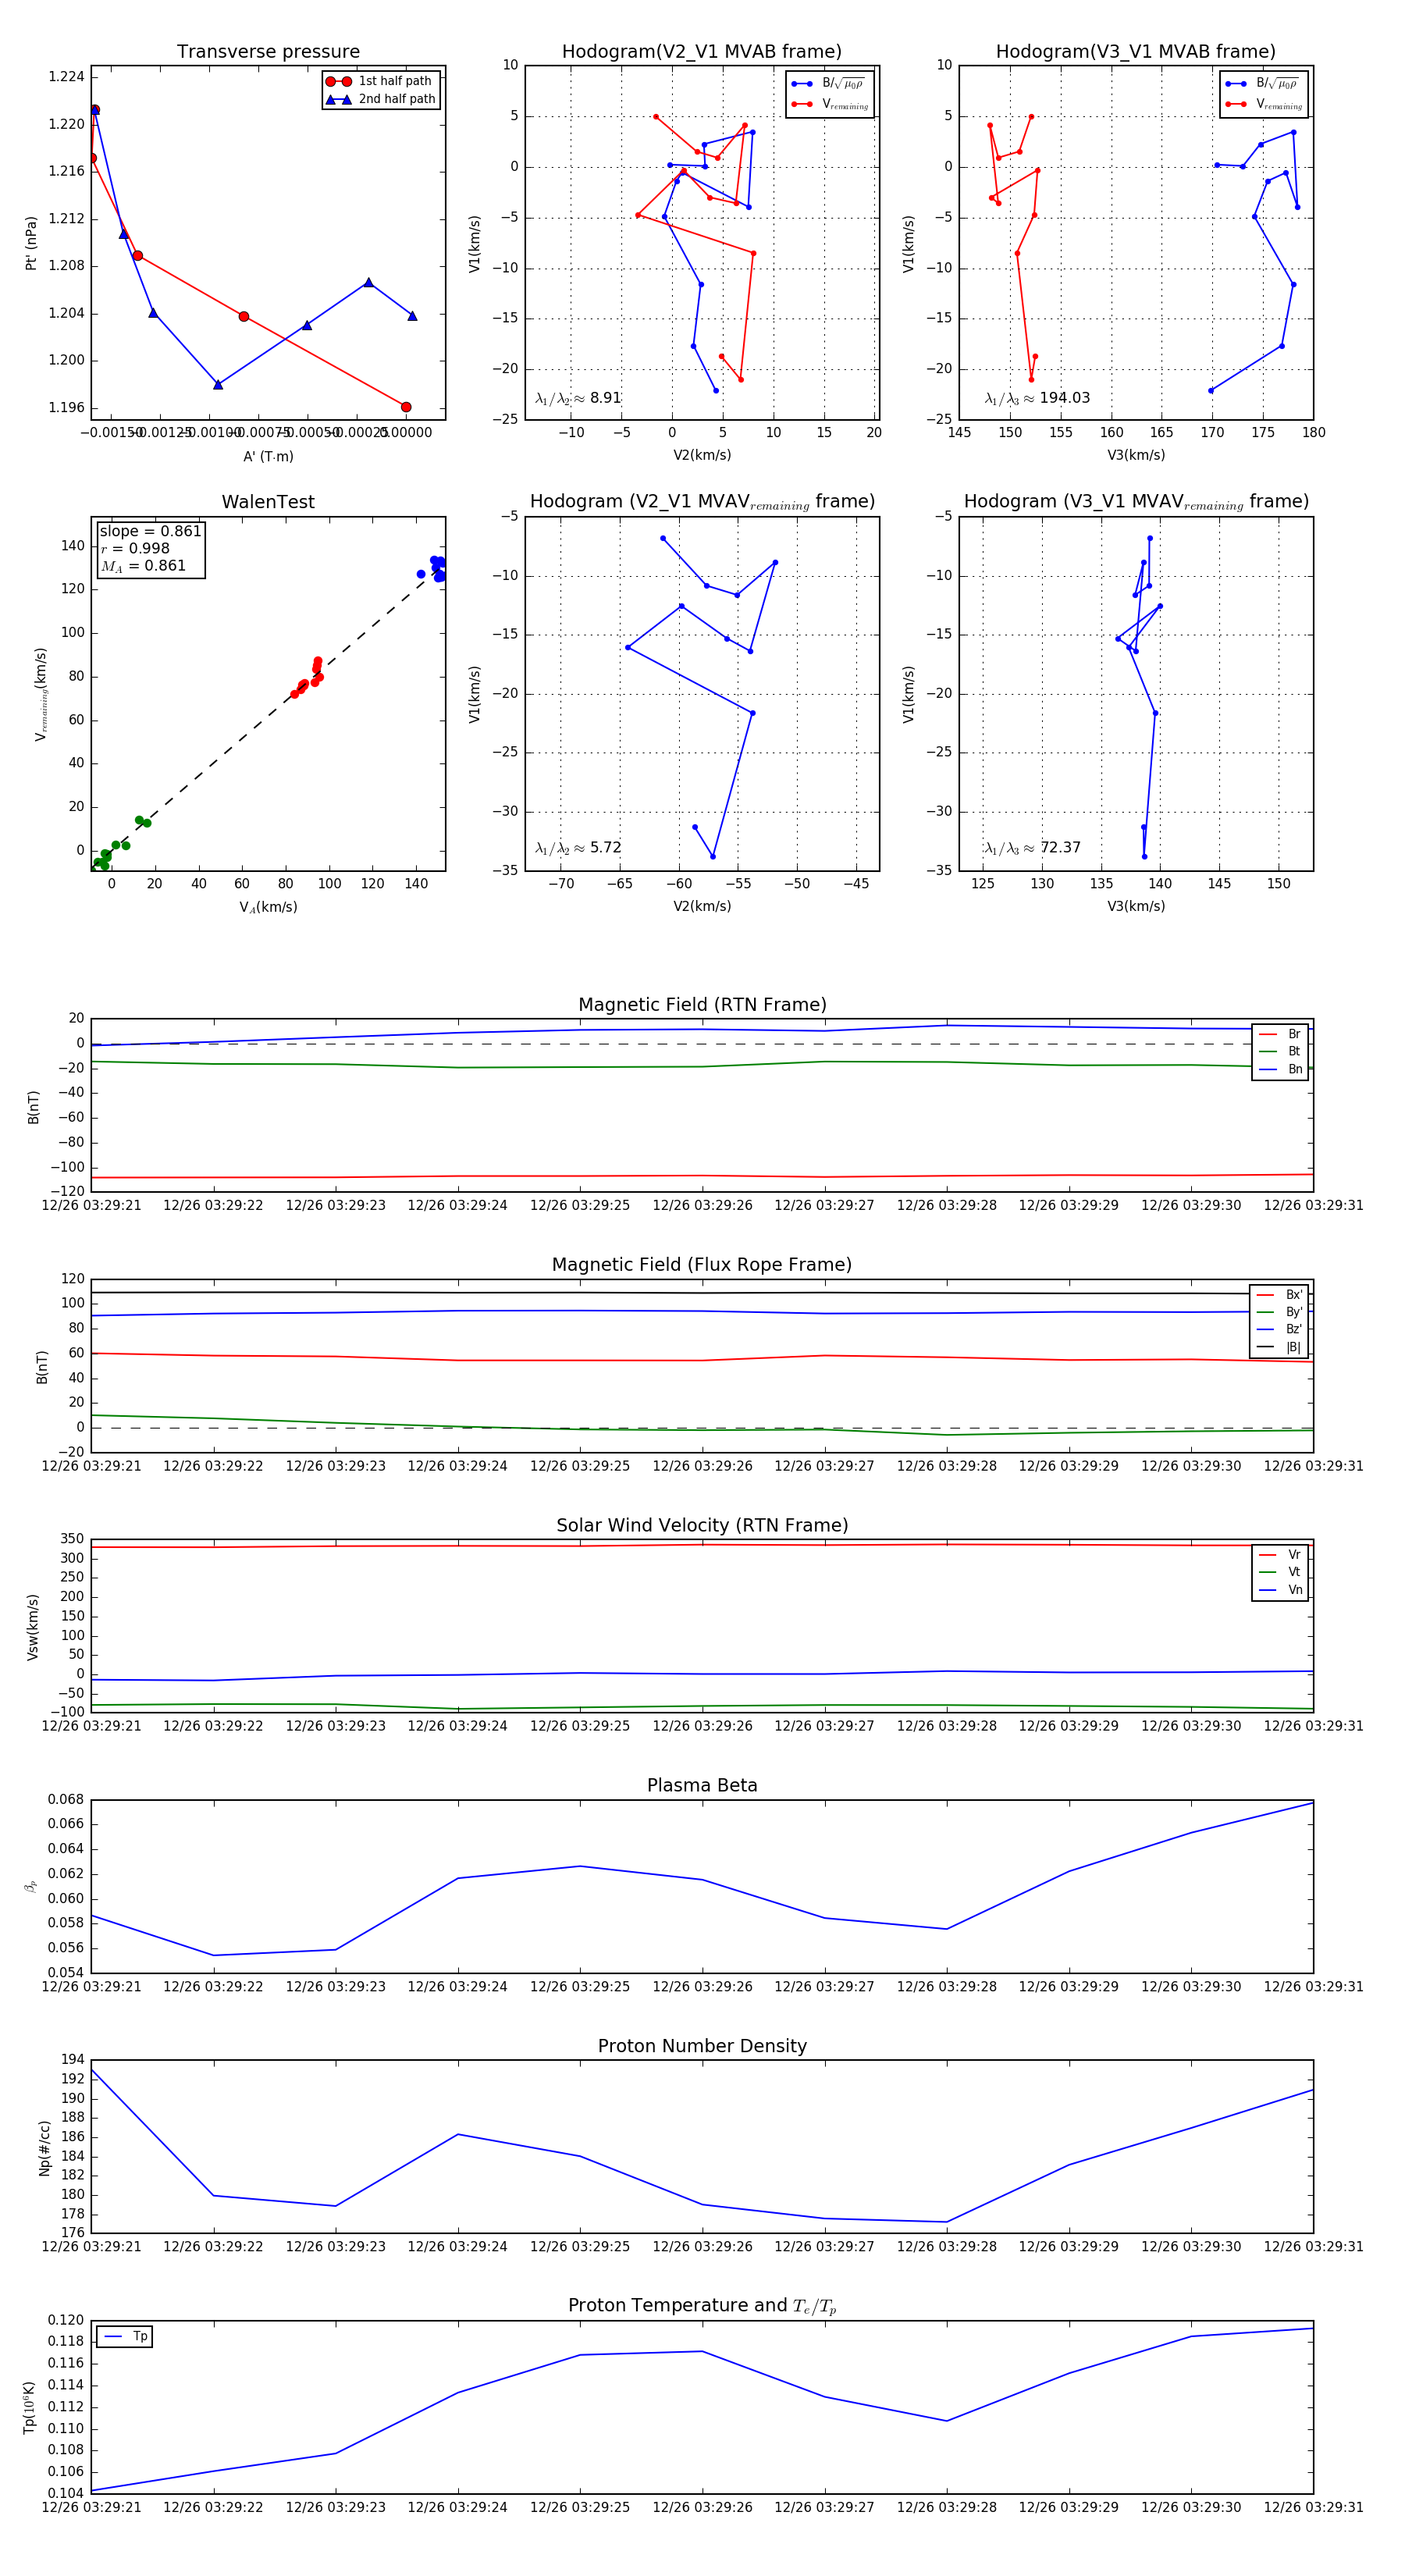Click the eigenvalue ratio 8.91 label in V2_V1 MVAB hodogram
Image resolution: width=1405 pixels, height=2576 pixels.
[x=578, y=398]
